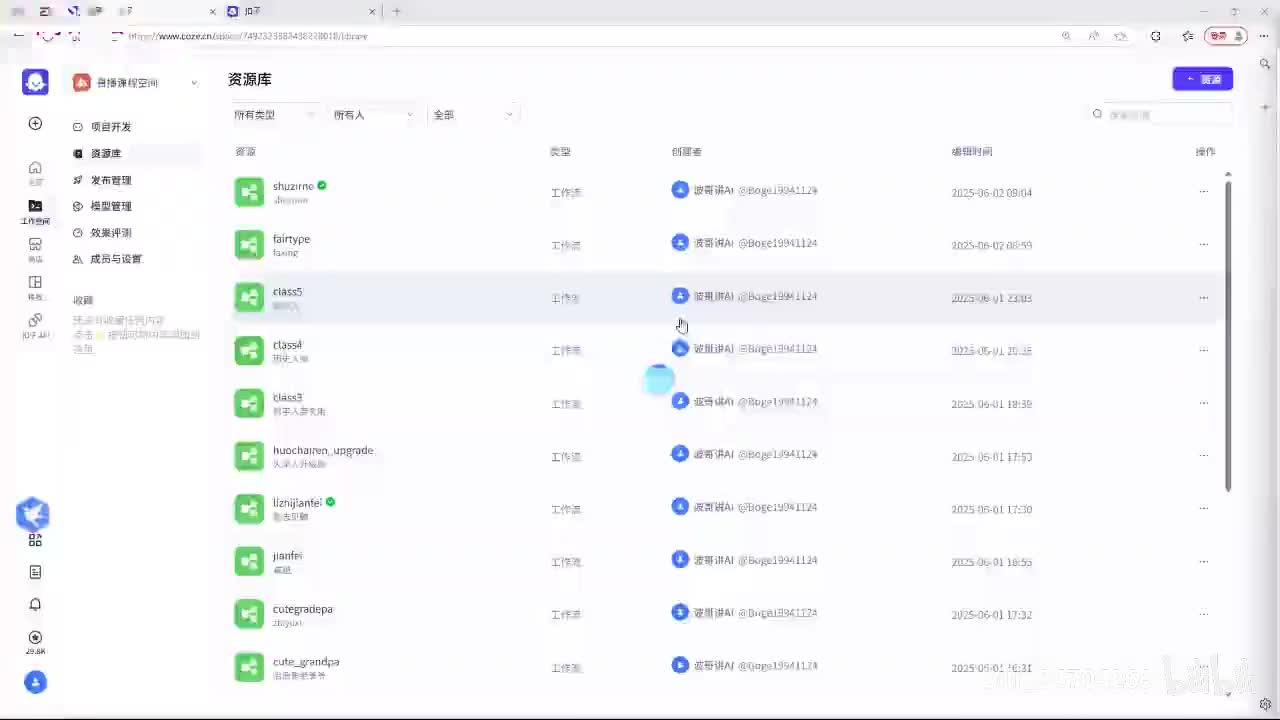
Task: Click the browser extensions puzzle icon
Action: (1156, 36)
